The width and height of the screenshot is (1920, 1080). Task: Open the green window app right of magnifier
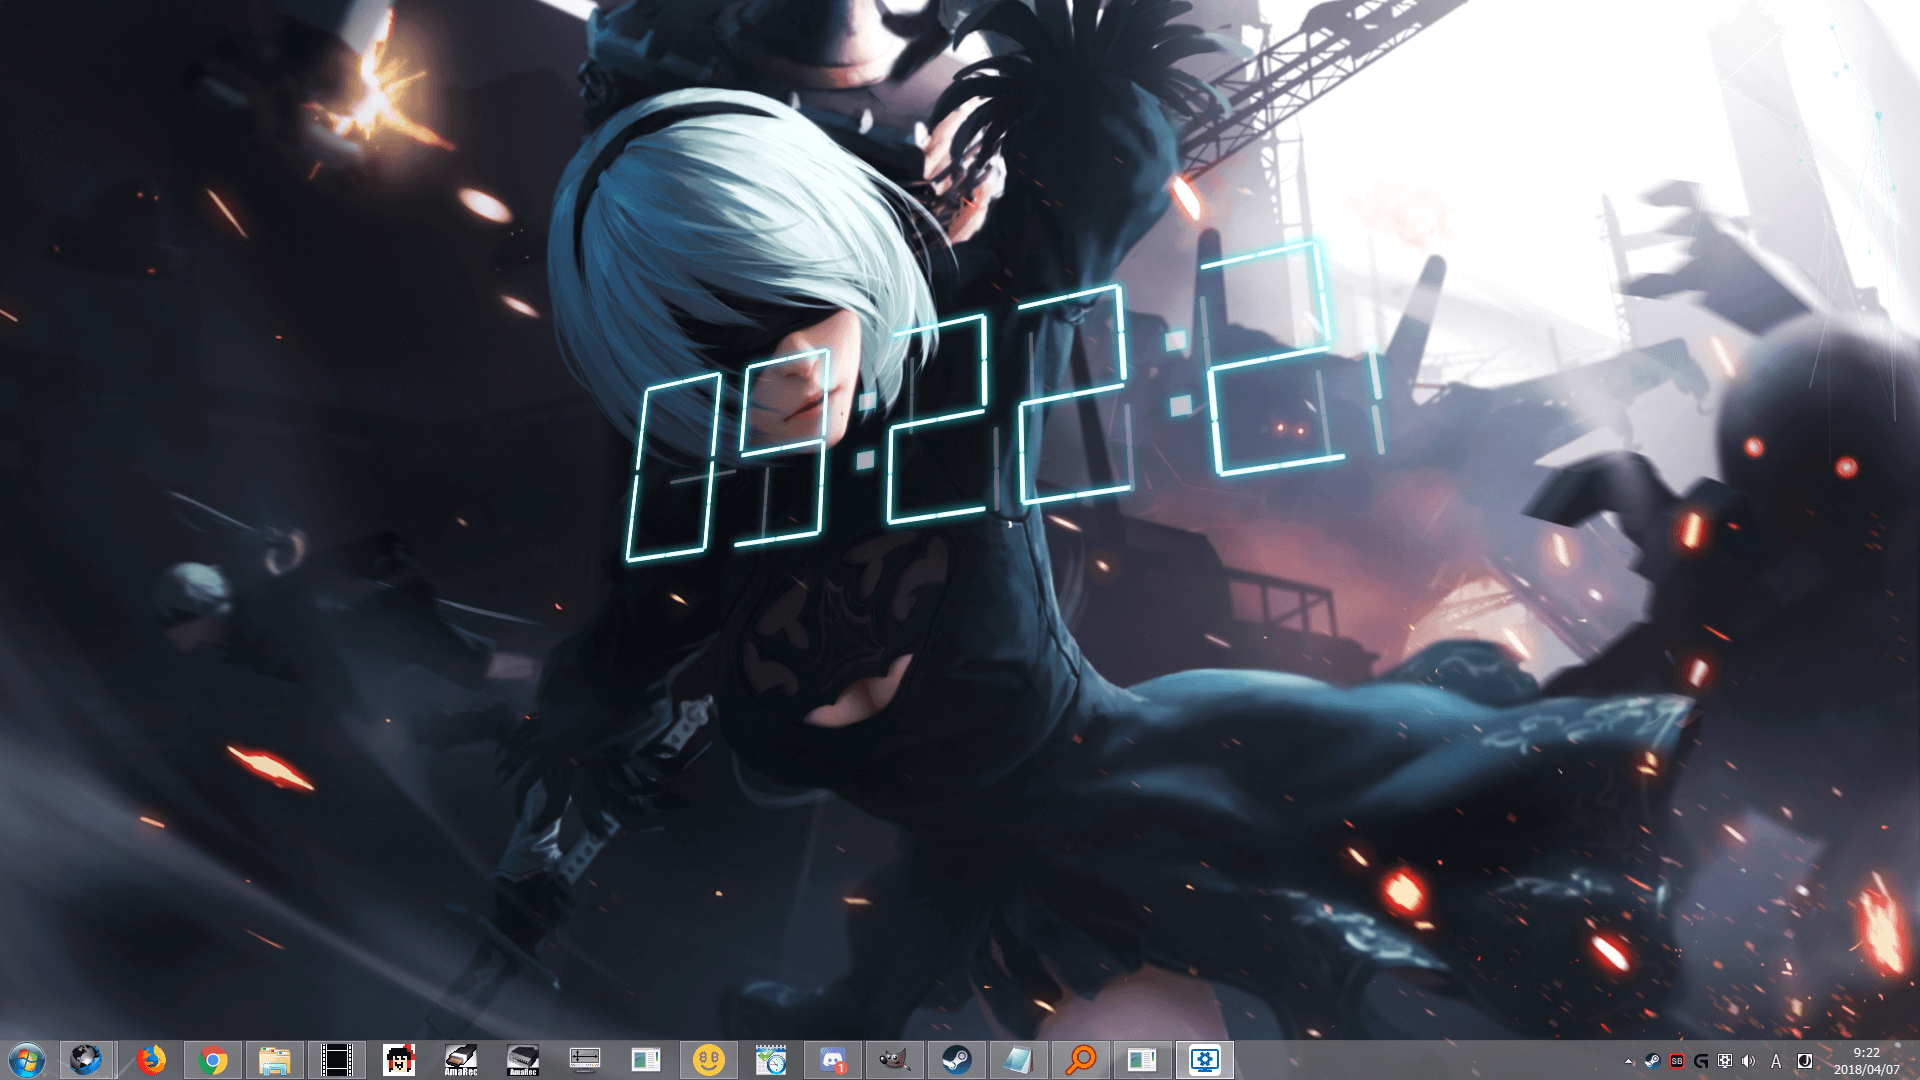pyautogui.click(x=1143, y=1060)
